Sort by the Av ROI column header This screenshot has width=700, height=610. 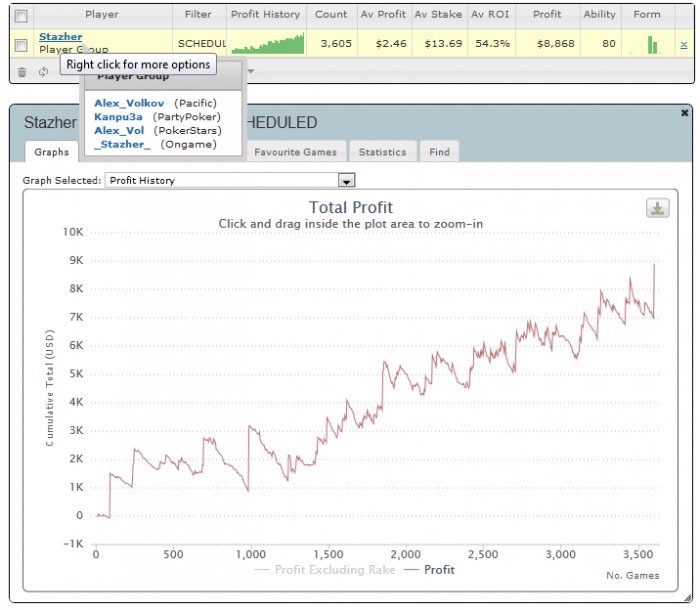[x=490, y=15]
